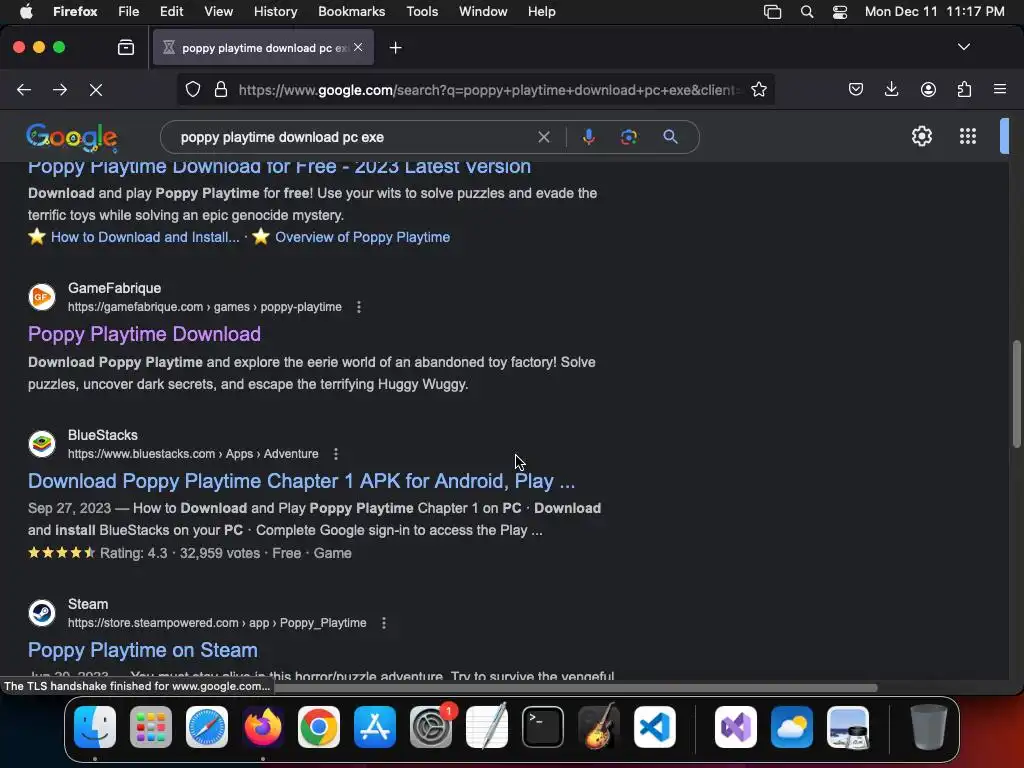1024x768 pixels.
Task: Click the address bar URL
Action: 488,89
